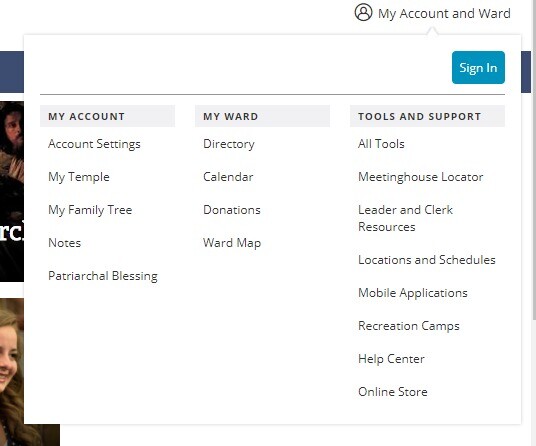
Task: Open the Meetinghouse Locator
Action: click(420, 177)
